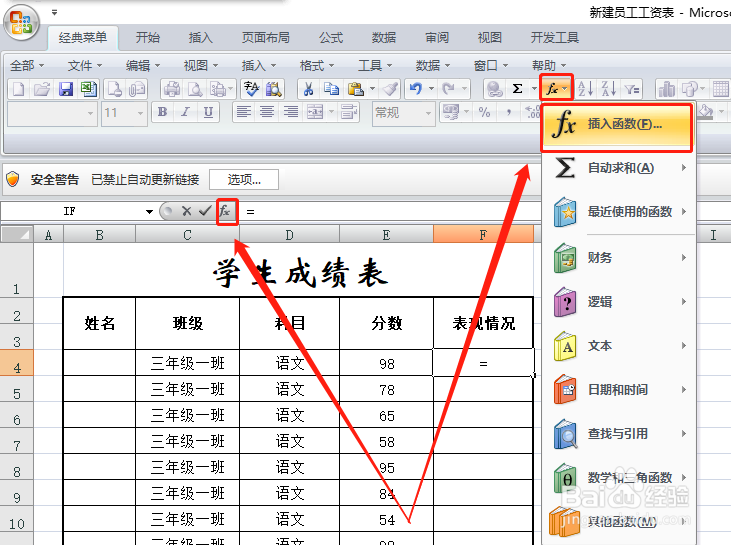
Task: Click the Select All corner cell
Action: click(x=17, y=235)
